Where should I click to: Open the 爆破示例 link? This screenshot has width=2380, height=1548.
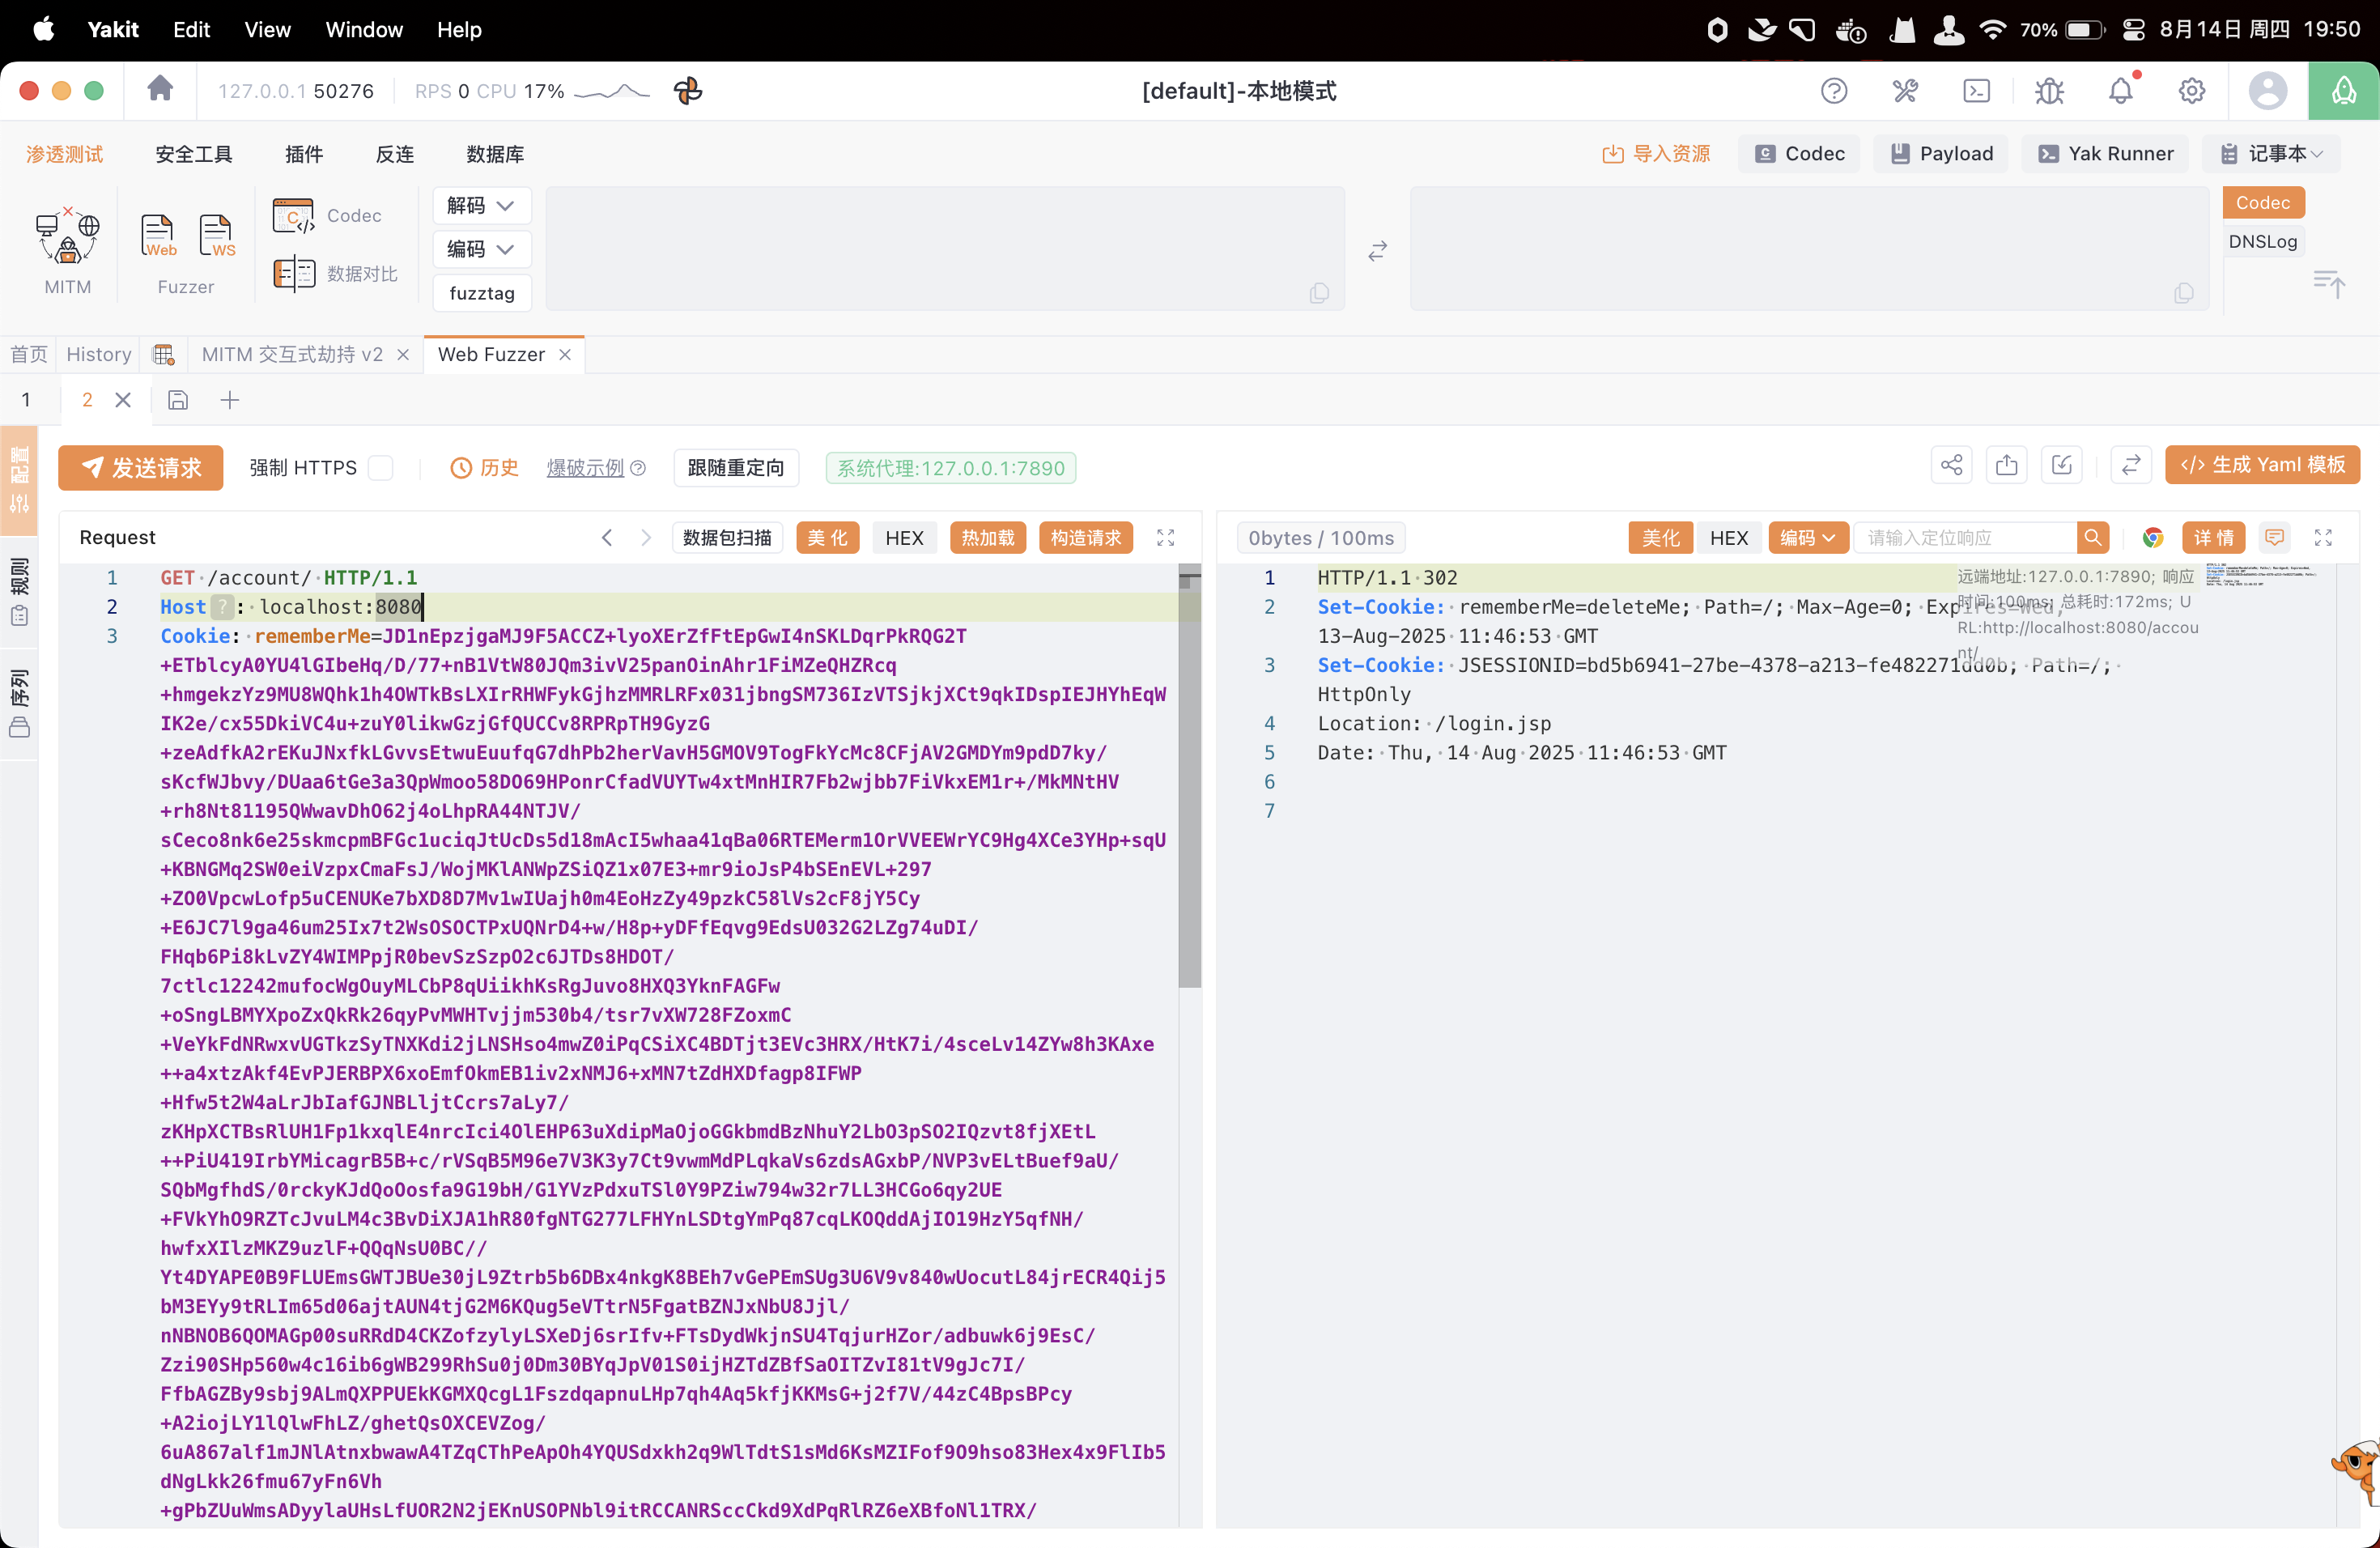pyautogui.click(x=585, y=467)
